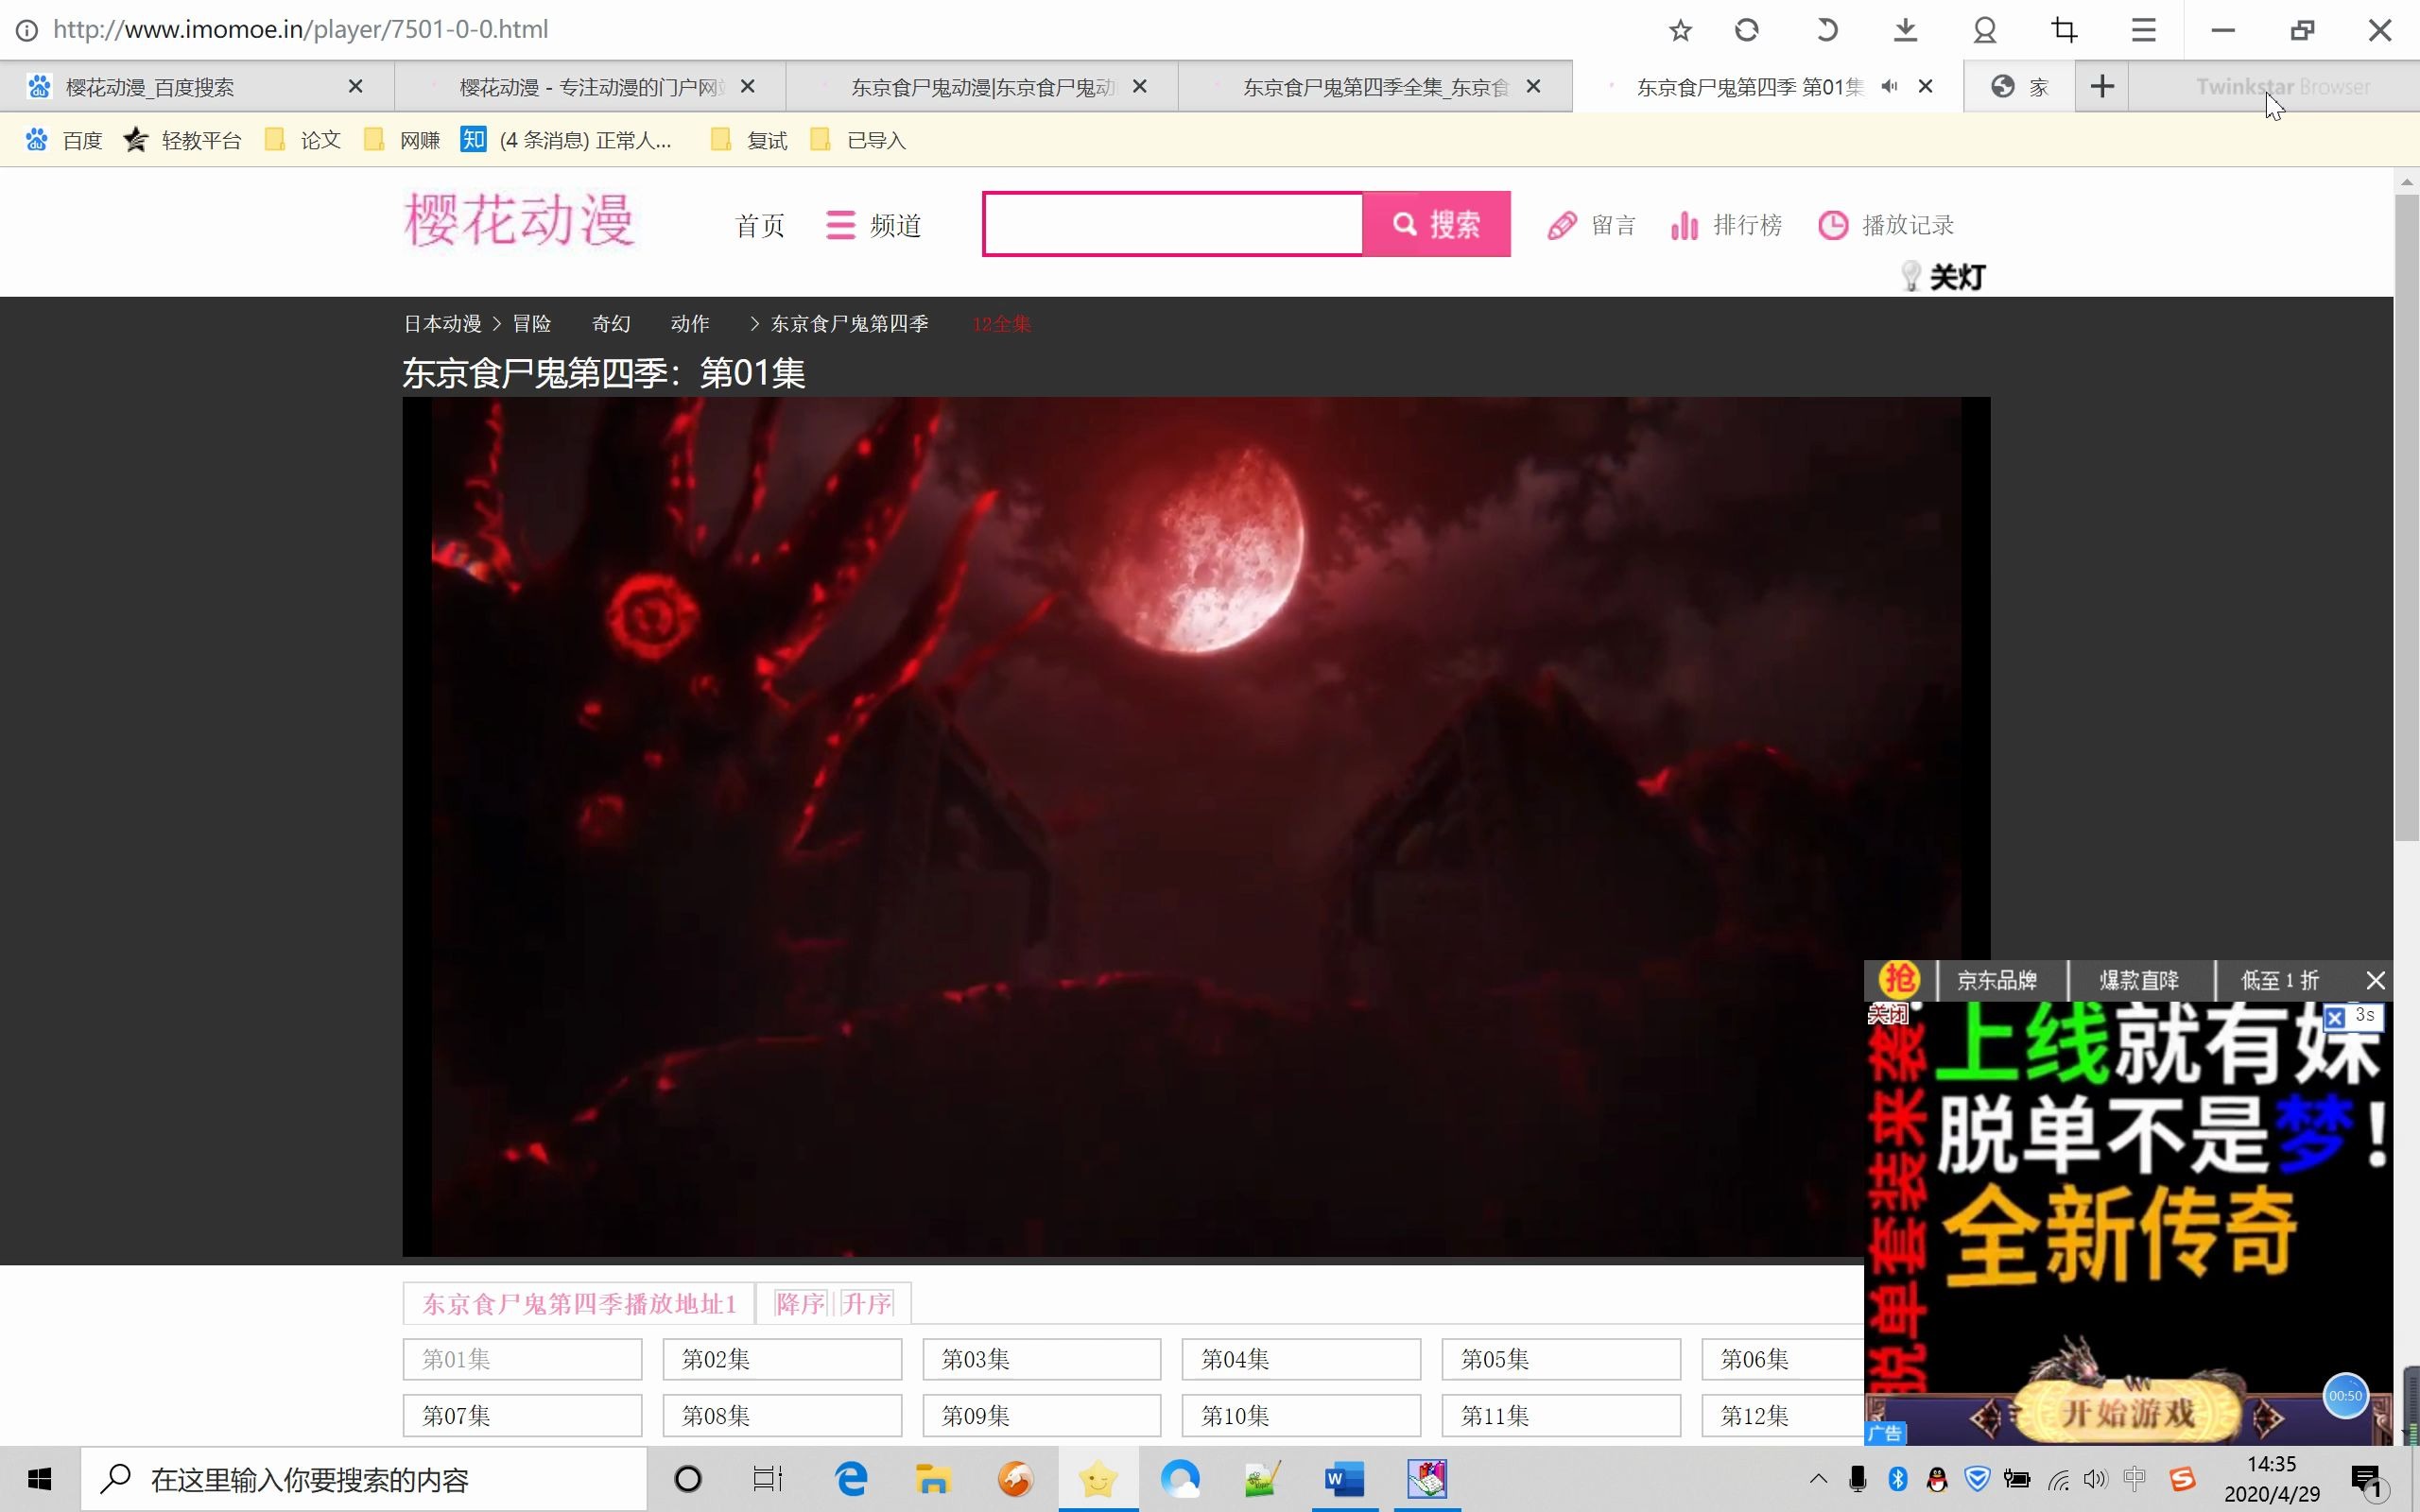Switch to 东京食尸鬼第四季全集 tab
This screenshot has height=1512, width=2420.
tap(1375, 87)
